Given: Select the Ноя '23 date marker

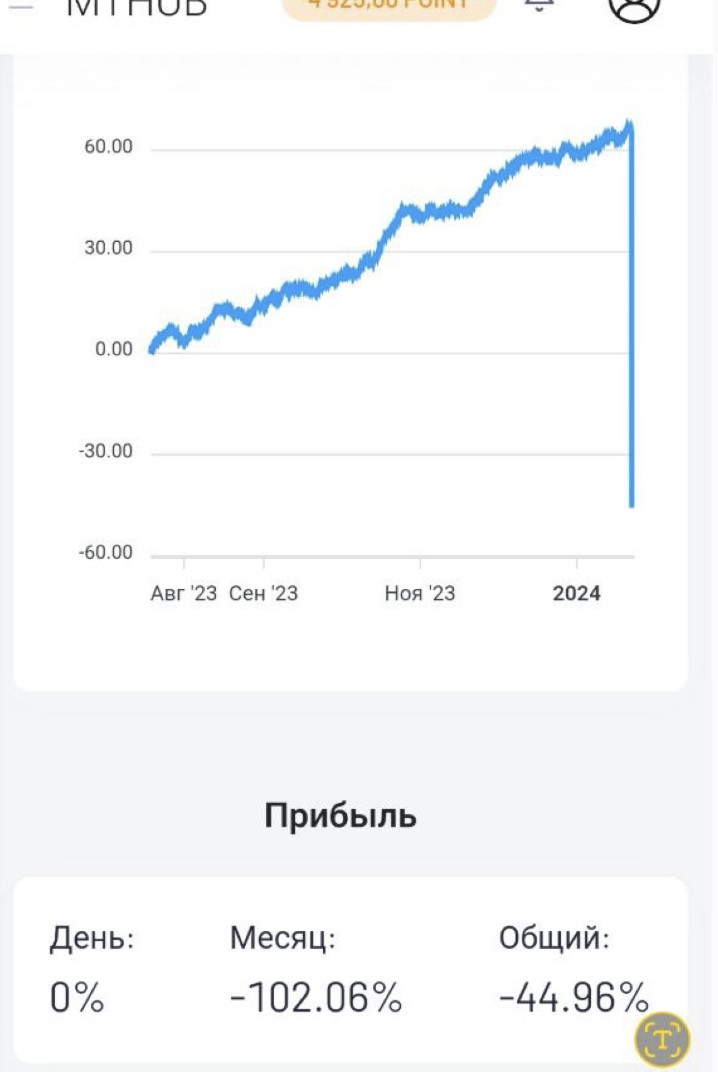Looking at the screenshot, I should tap(419, 594).
